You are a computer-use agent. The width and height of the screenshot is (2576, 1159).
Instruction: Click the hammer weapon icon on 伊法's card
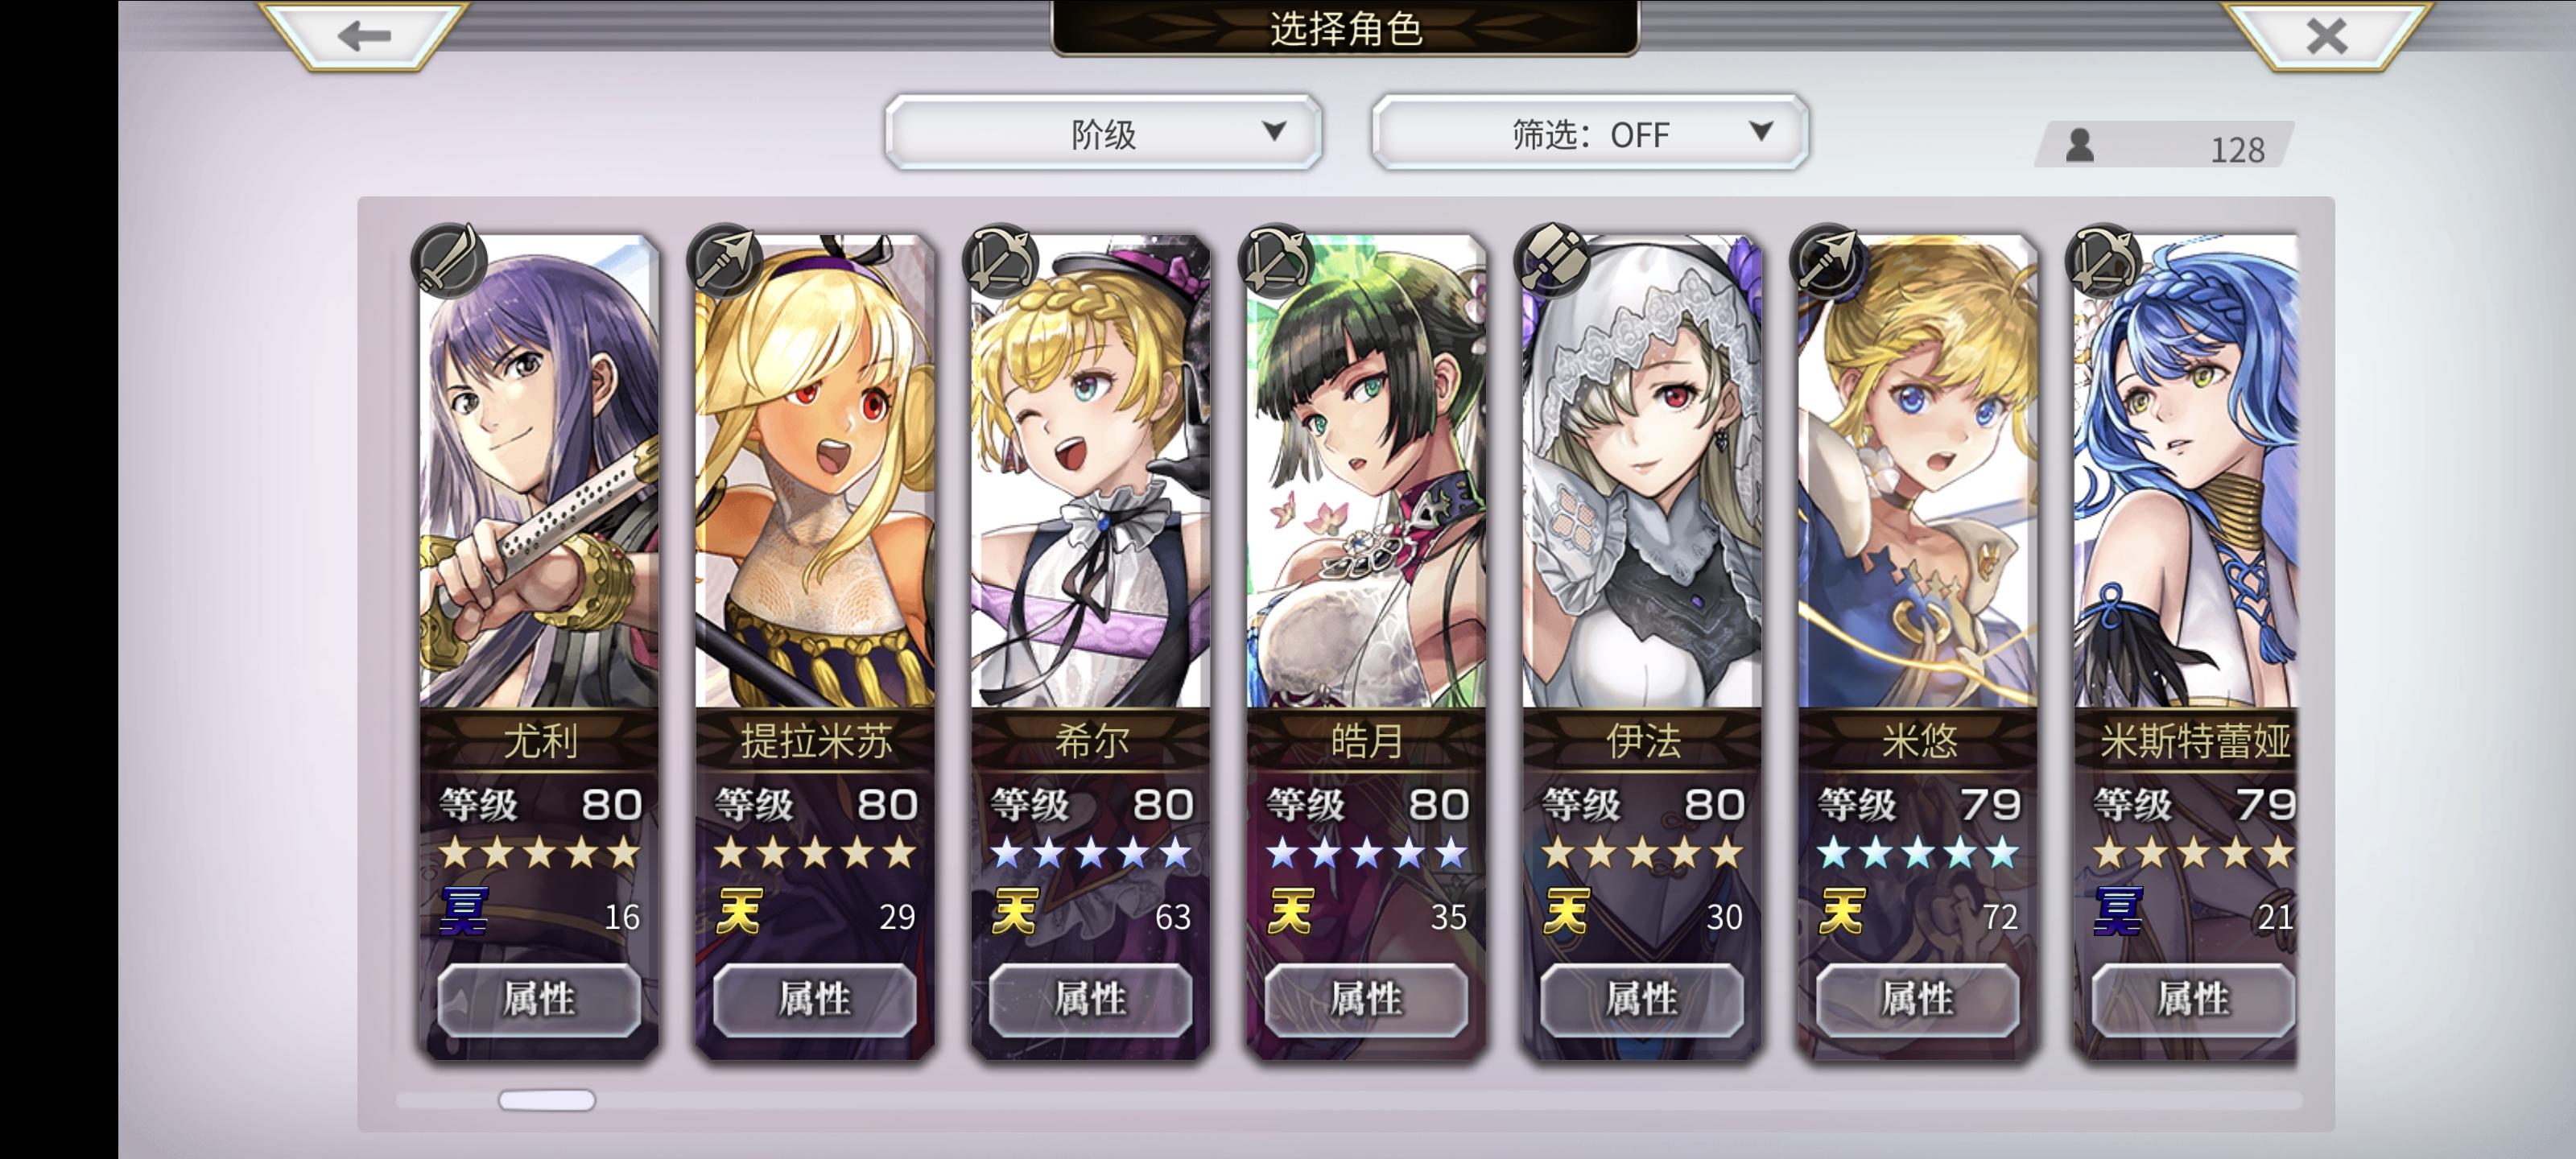pos(1552,260)
